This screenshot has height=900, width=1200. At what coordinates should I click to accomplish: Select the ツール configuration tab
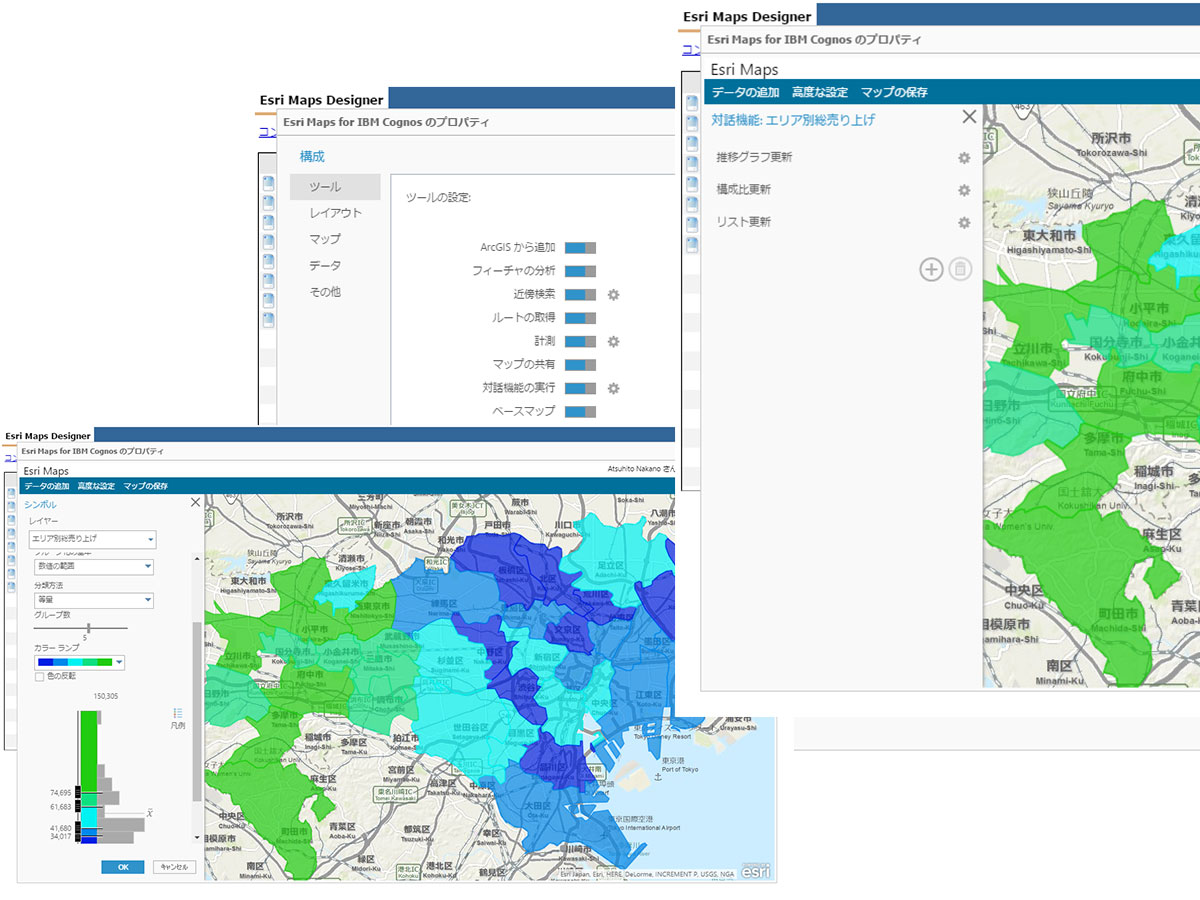coord(335,187)
